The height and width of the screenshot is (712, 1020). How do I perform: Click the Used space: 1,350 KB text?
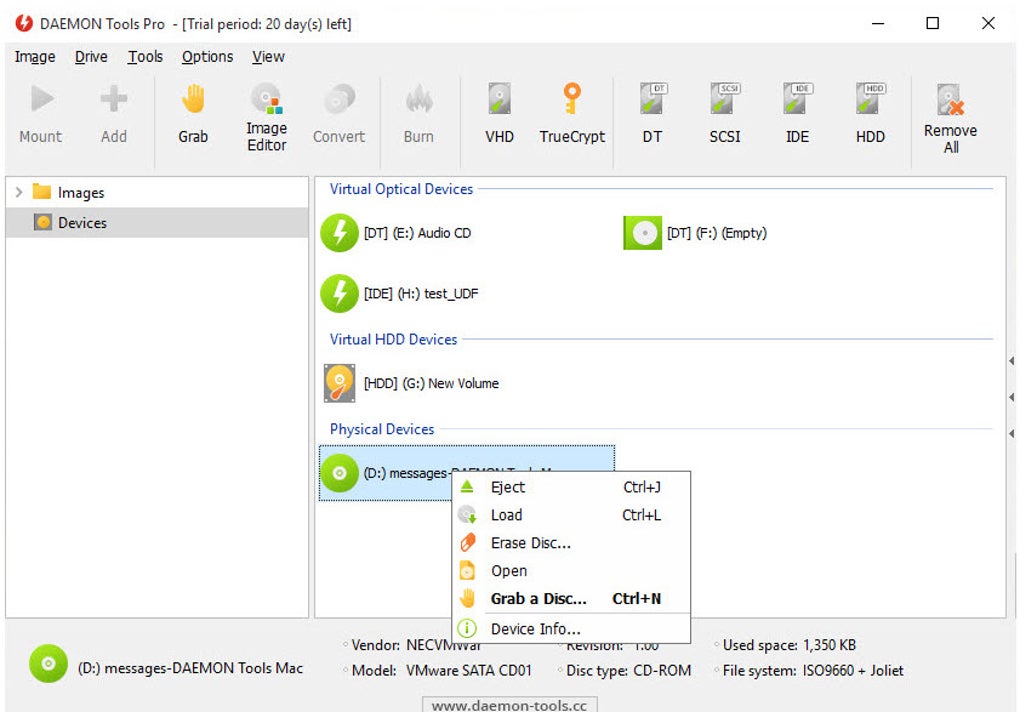coord(789,645)
